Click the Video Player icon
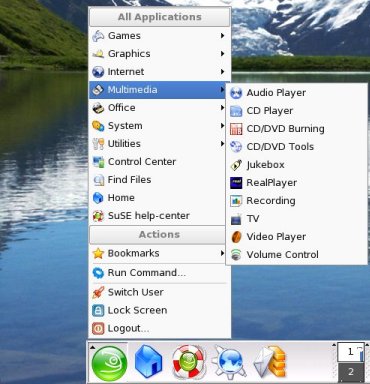370x384 pixels. pos(236,237)
